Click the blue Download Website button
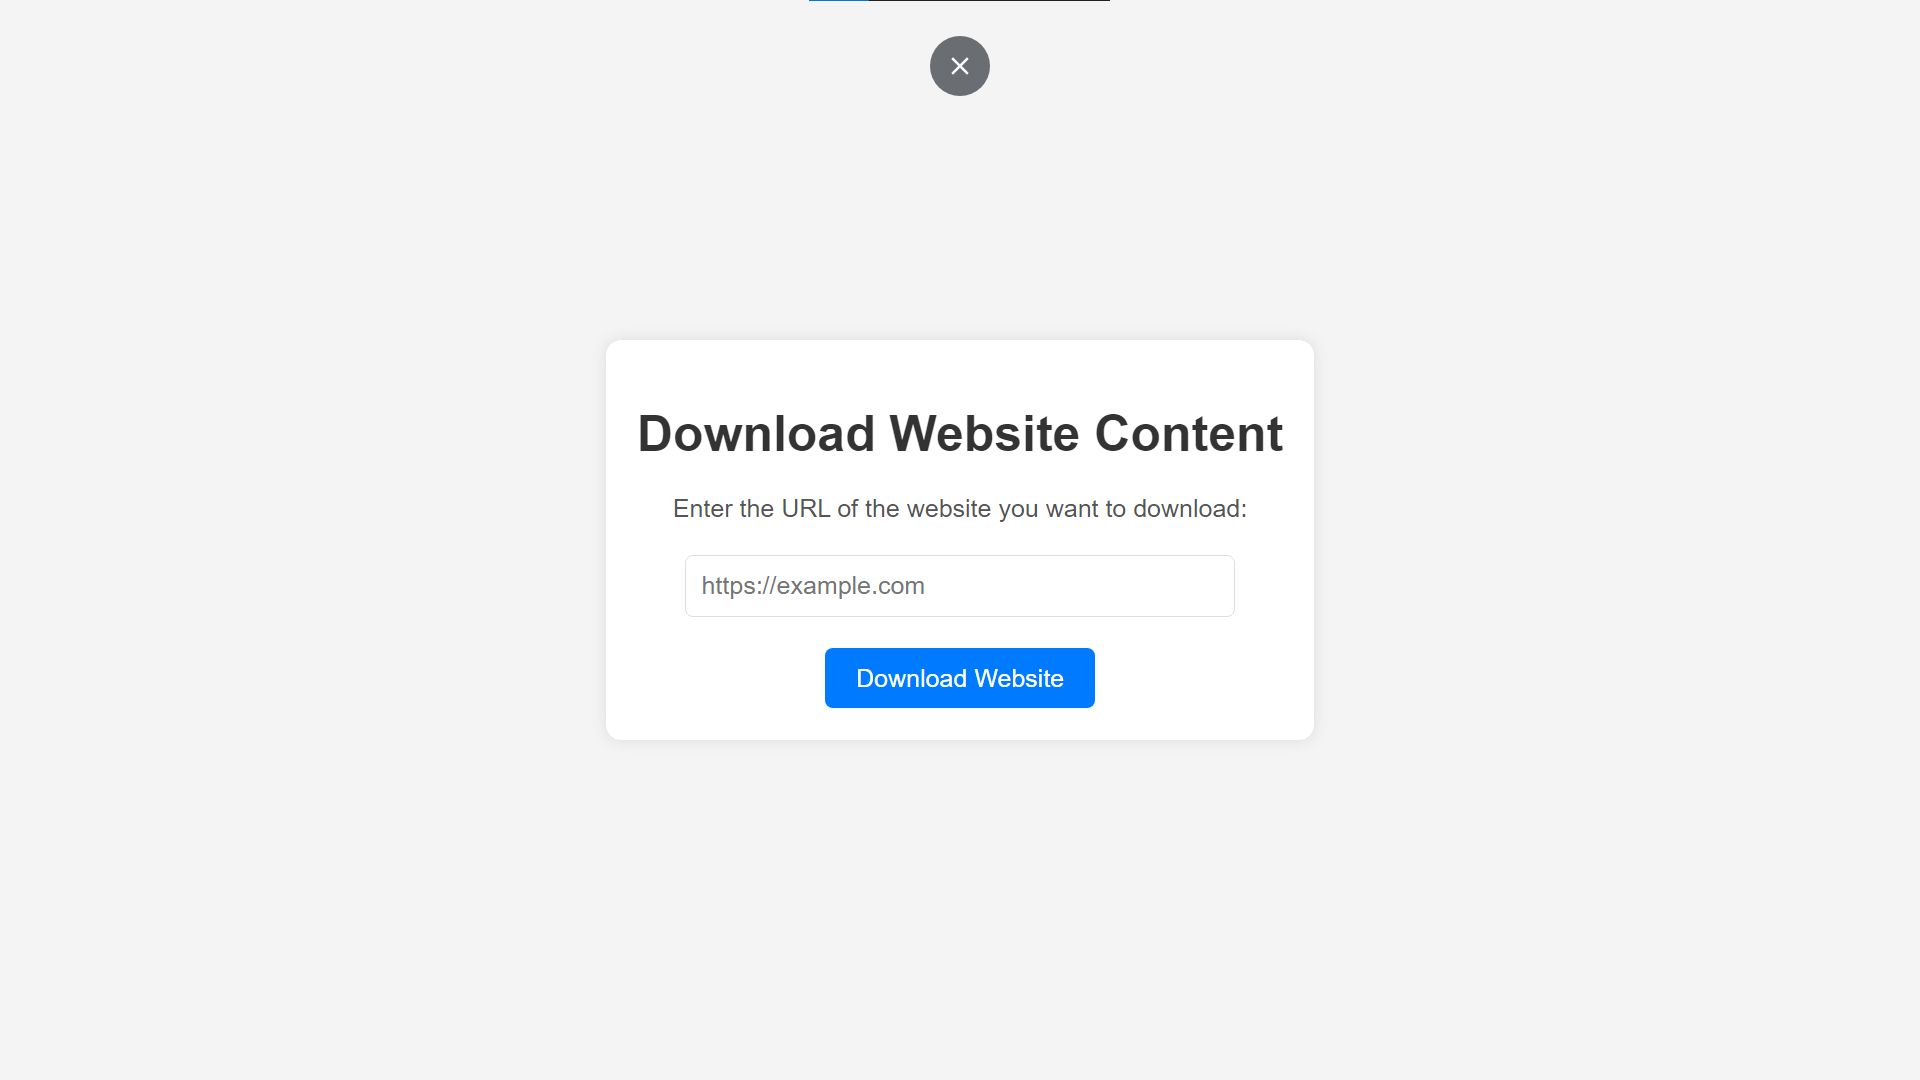 (960, 678)
